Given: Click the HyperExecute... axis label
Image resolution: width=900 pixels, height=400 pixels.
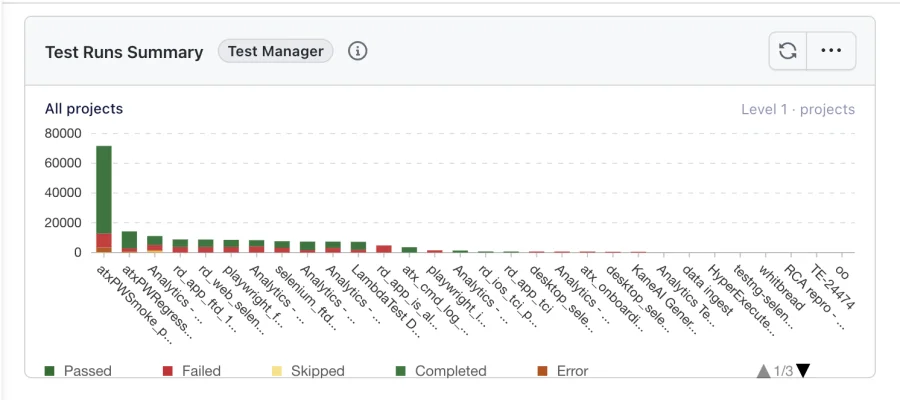Looking at the screenshot, I should (742, 300).
